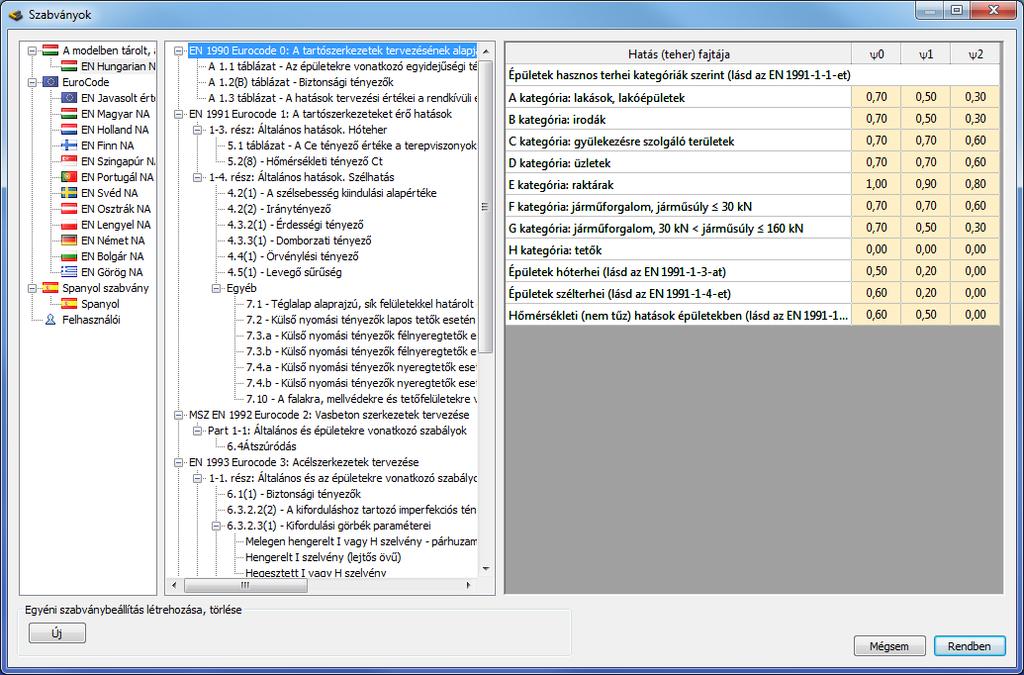1024x675 pixels.
Task: Click the up arrow of the tree's vertical scrollbar
Action: [486, 51]
